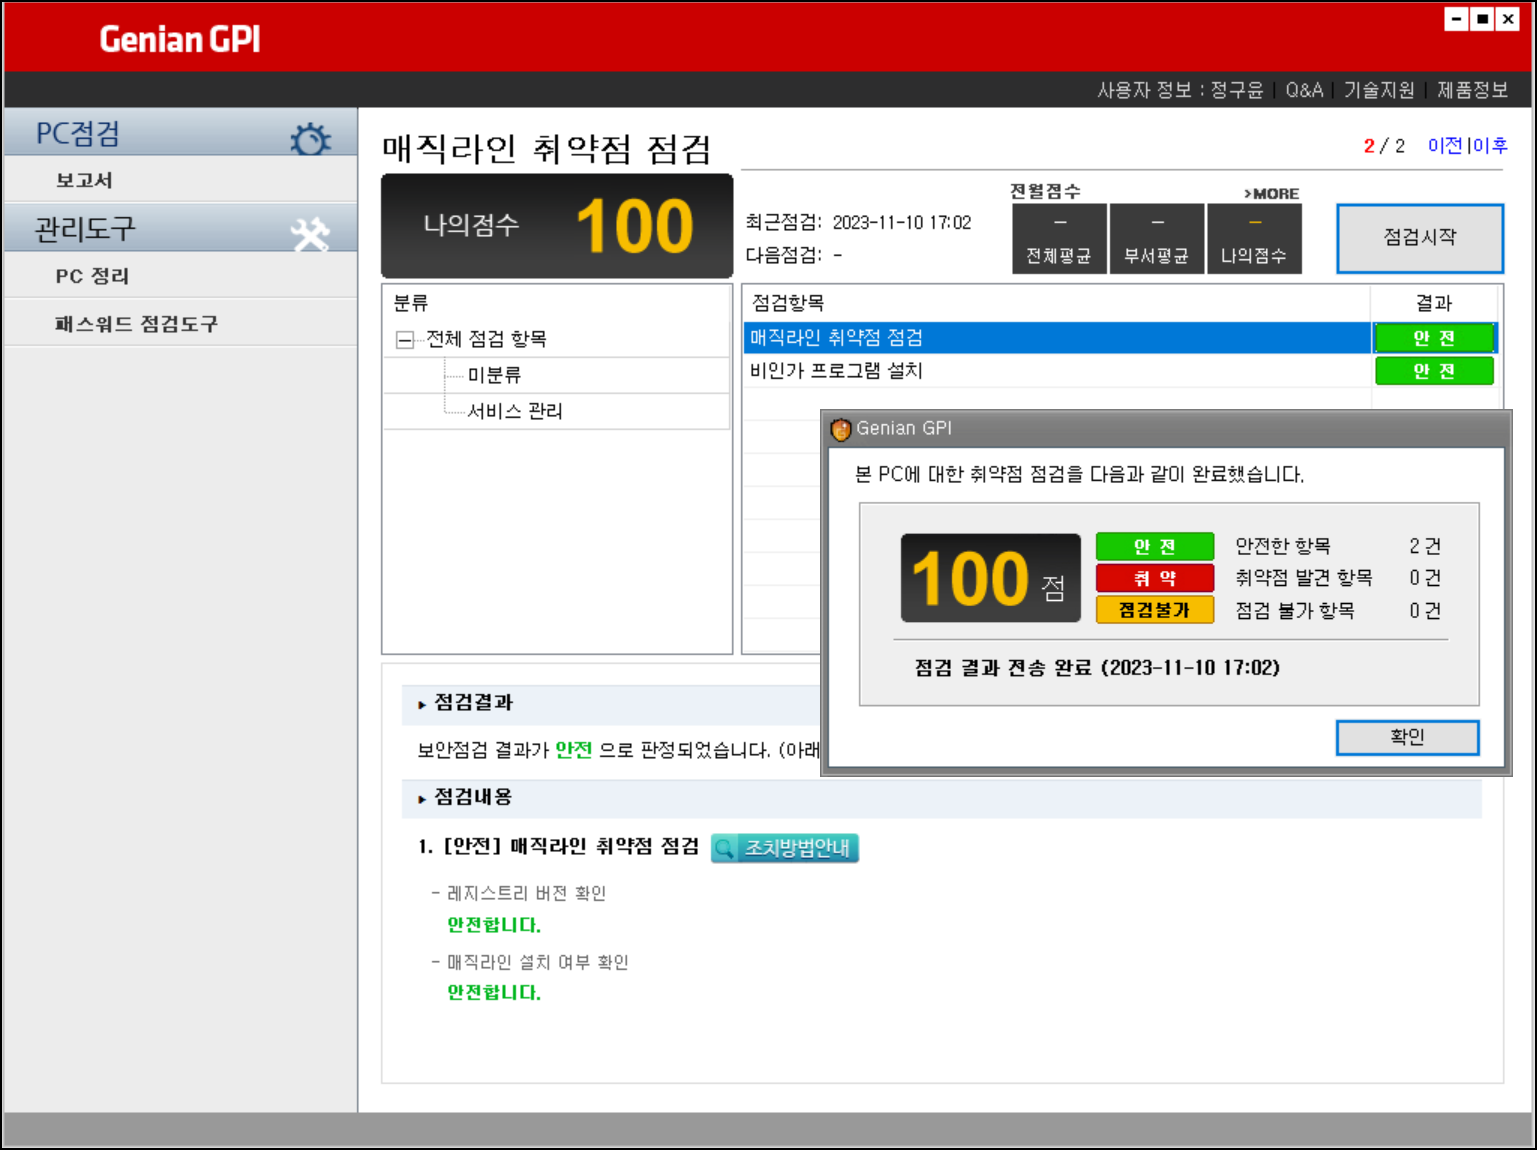Open 제품정보 link in top bar
This screenshot has height=1150, width=1537.
coord(1472,90)
